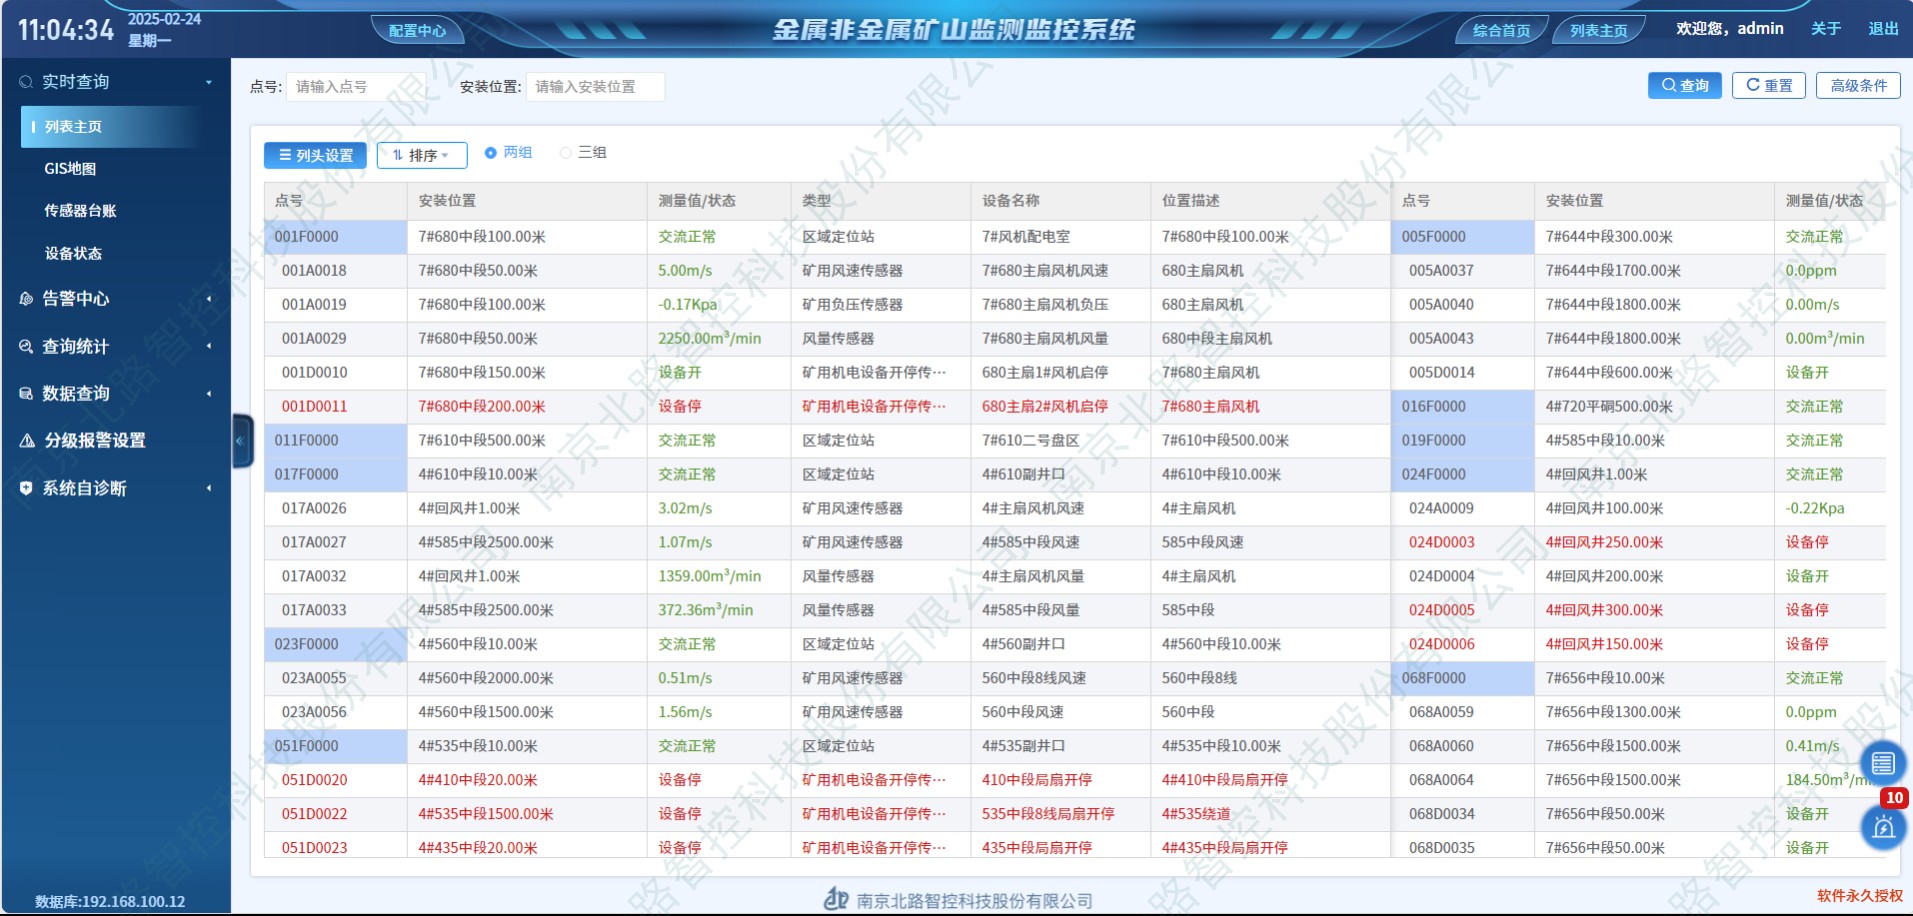Image resolution: width=1913 pixels, height=916 pixels.
Task: Click the 数据查询 sidebar icon
Action: pyautogui.click(x=27, y=394)
